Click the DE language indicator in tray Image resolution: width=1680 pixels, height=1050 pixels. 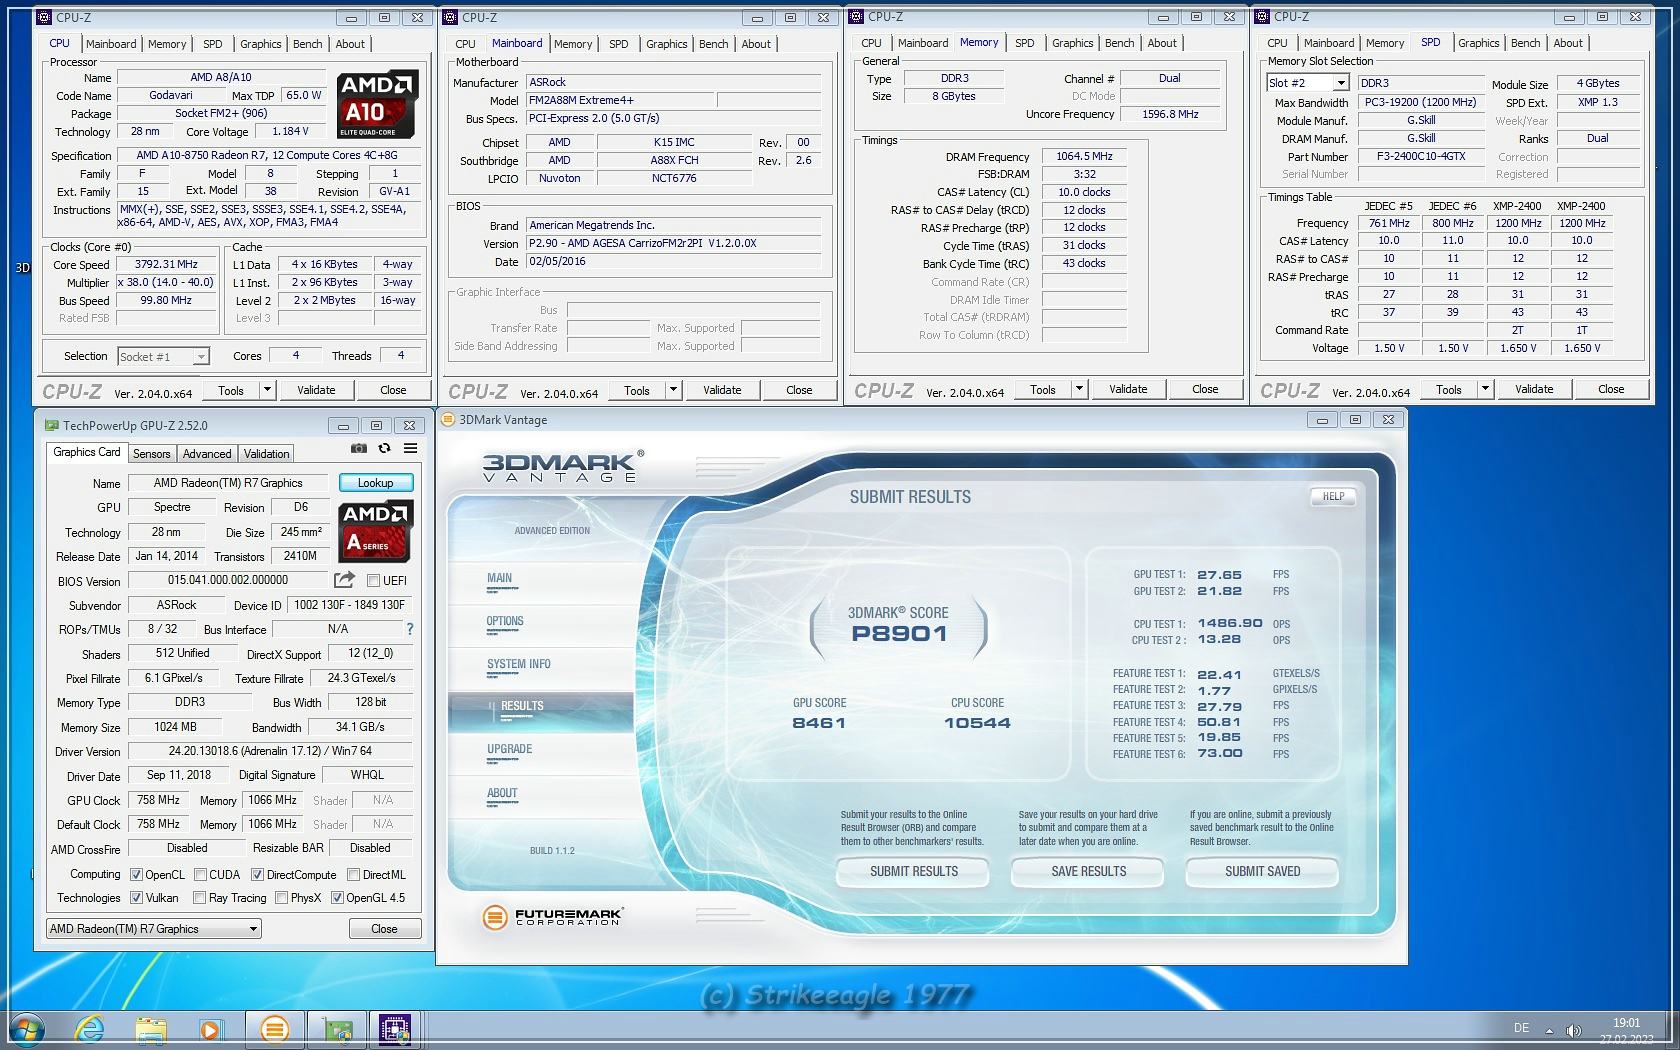pyautogui.click(x=1521, y=1028)
